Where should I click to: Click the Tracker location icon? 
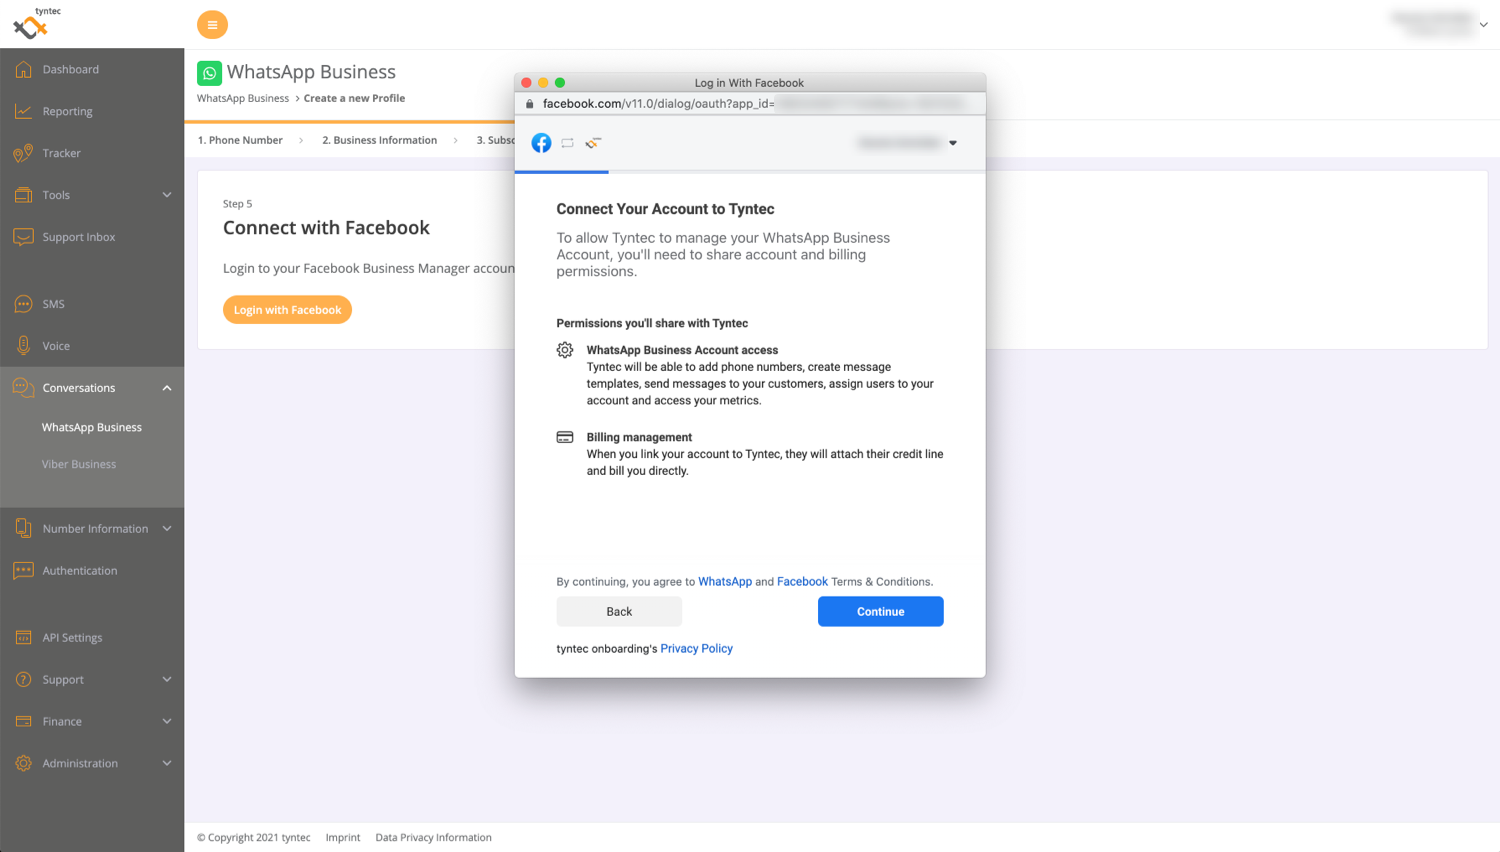click(23, 153)
